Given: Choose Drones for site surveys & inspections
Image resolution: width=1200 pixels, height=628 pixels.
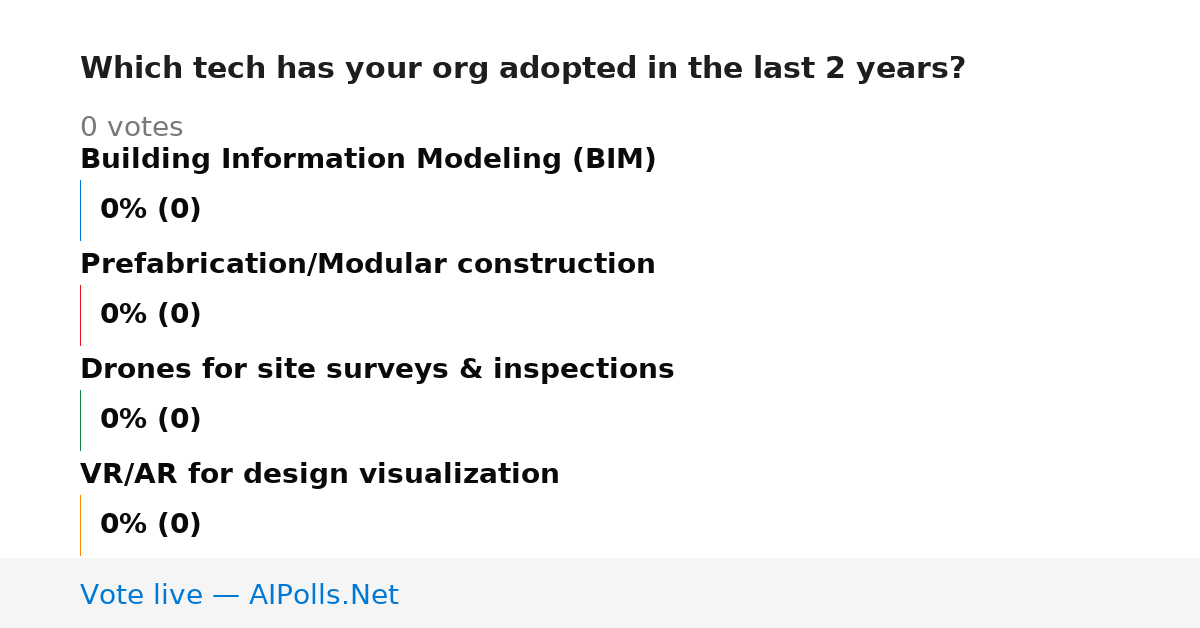Looking at the screenshot, I should (x=377, y=370).
